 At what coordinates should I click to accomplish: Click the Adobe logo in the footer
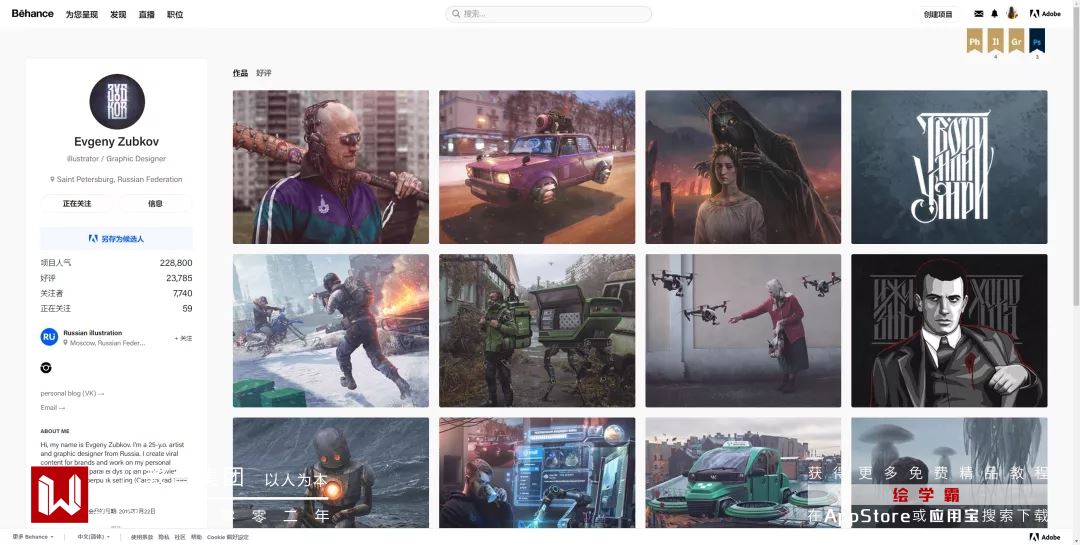tap(1045, 537)
